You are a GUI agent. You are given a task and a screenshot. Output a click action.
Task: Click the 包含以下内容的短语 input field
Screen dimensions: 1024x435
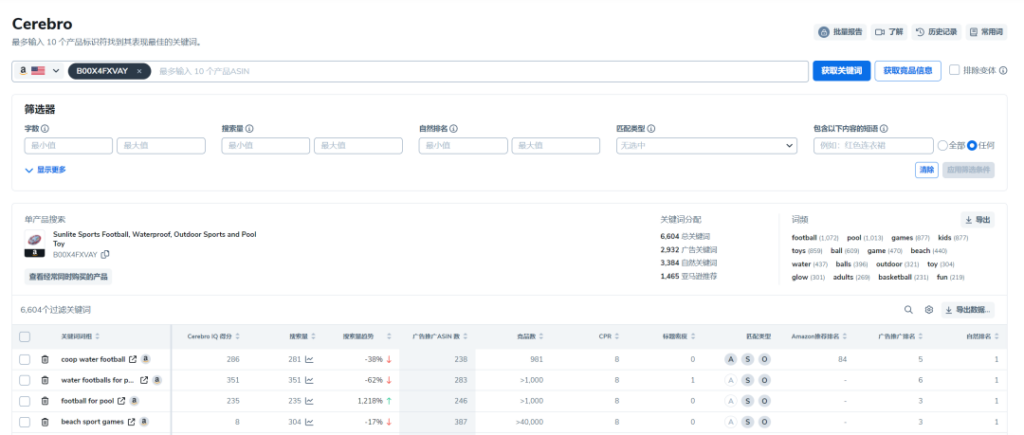point(872,146)
